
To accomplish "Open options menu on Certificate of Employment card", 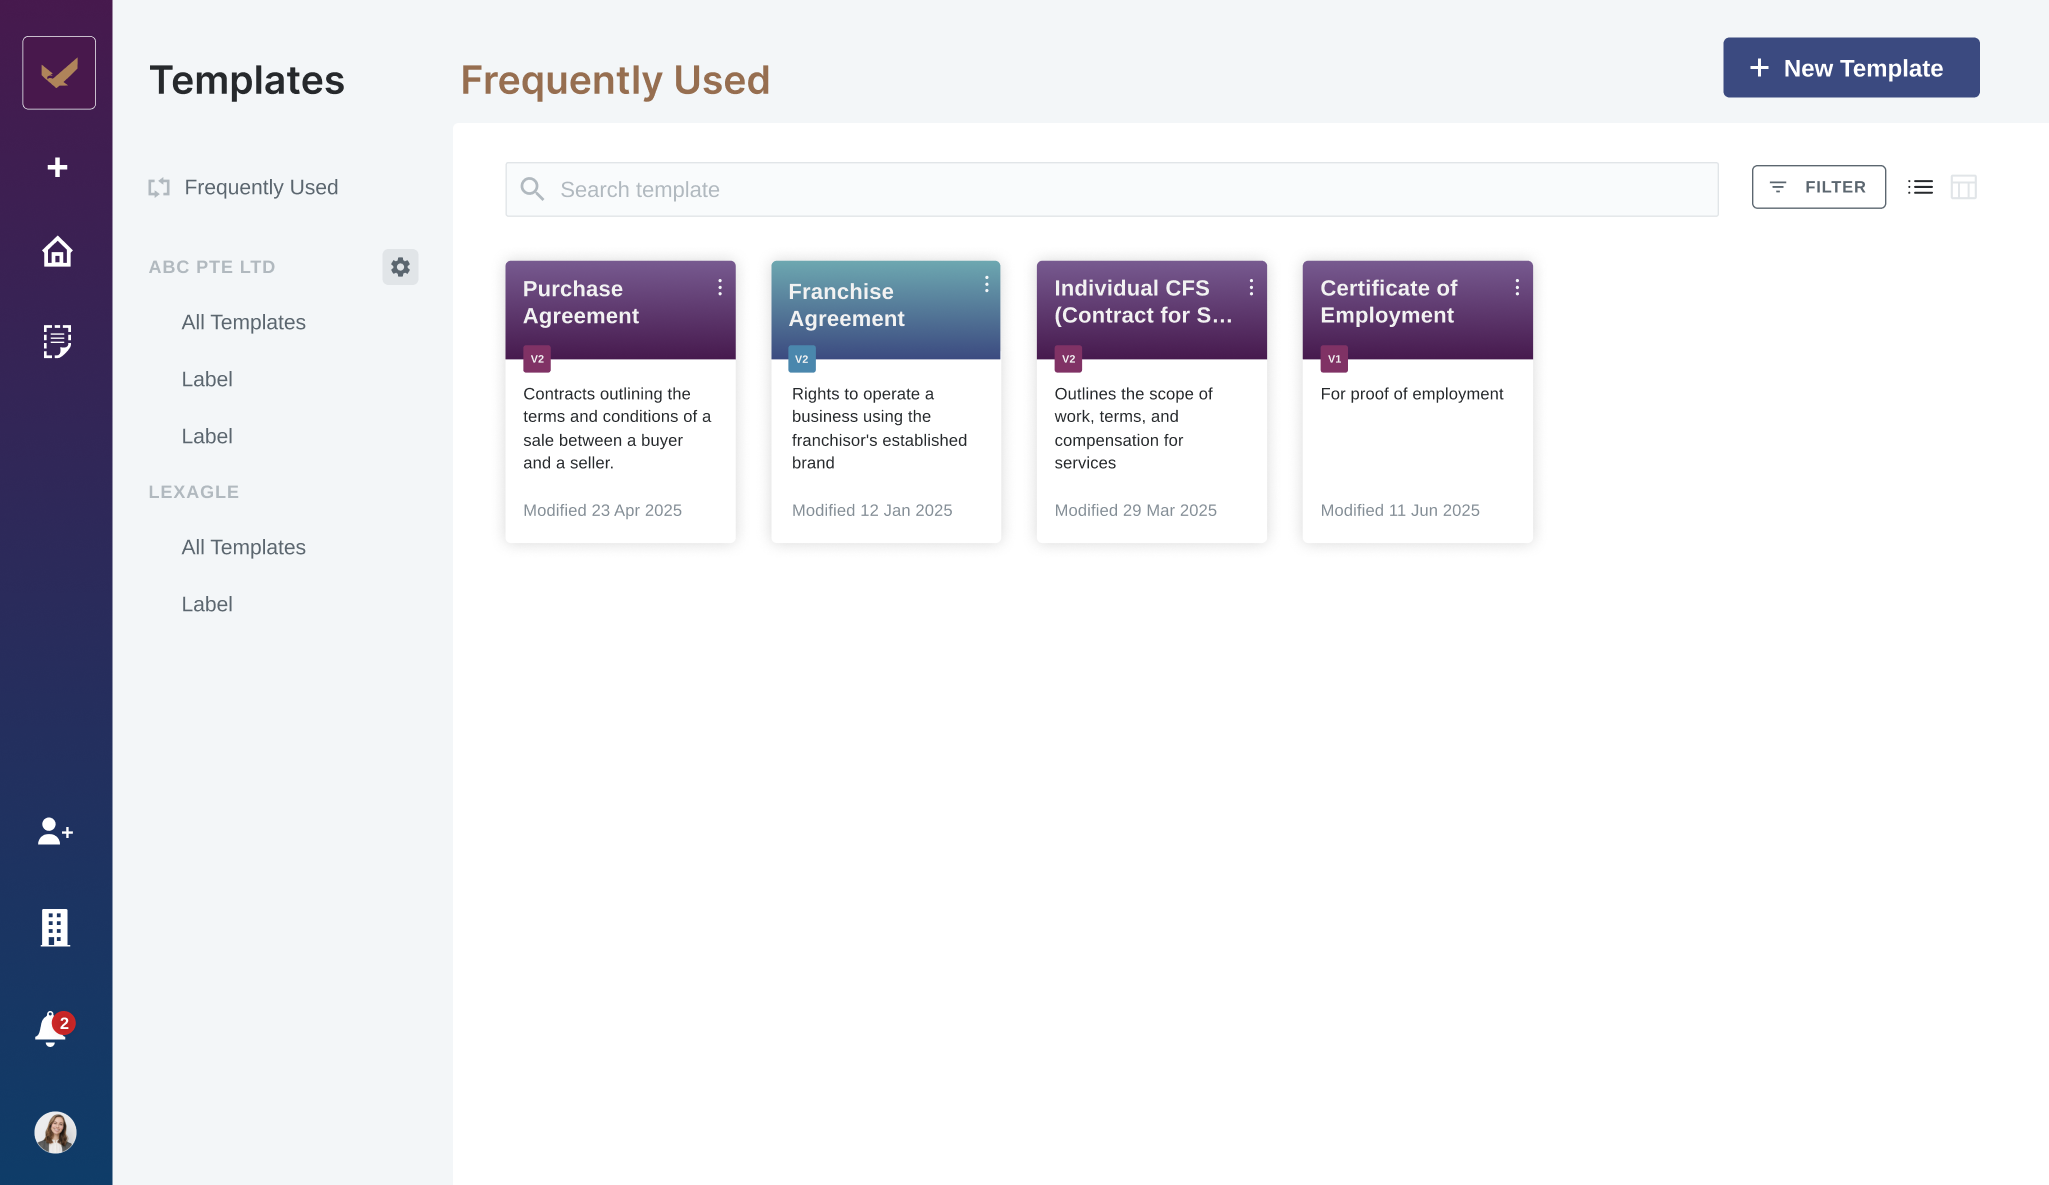I will point(1518,285).
